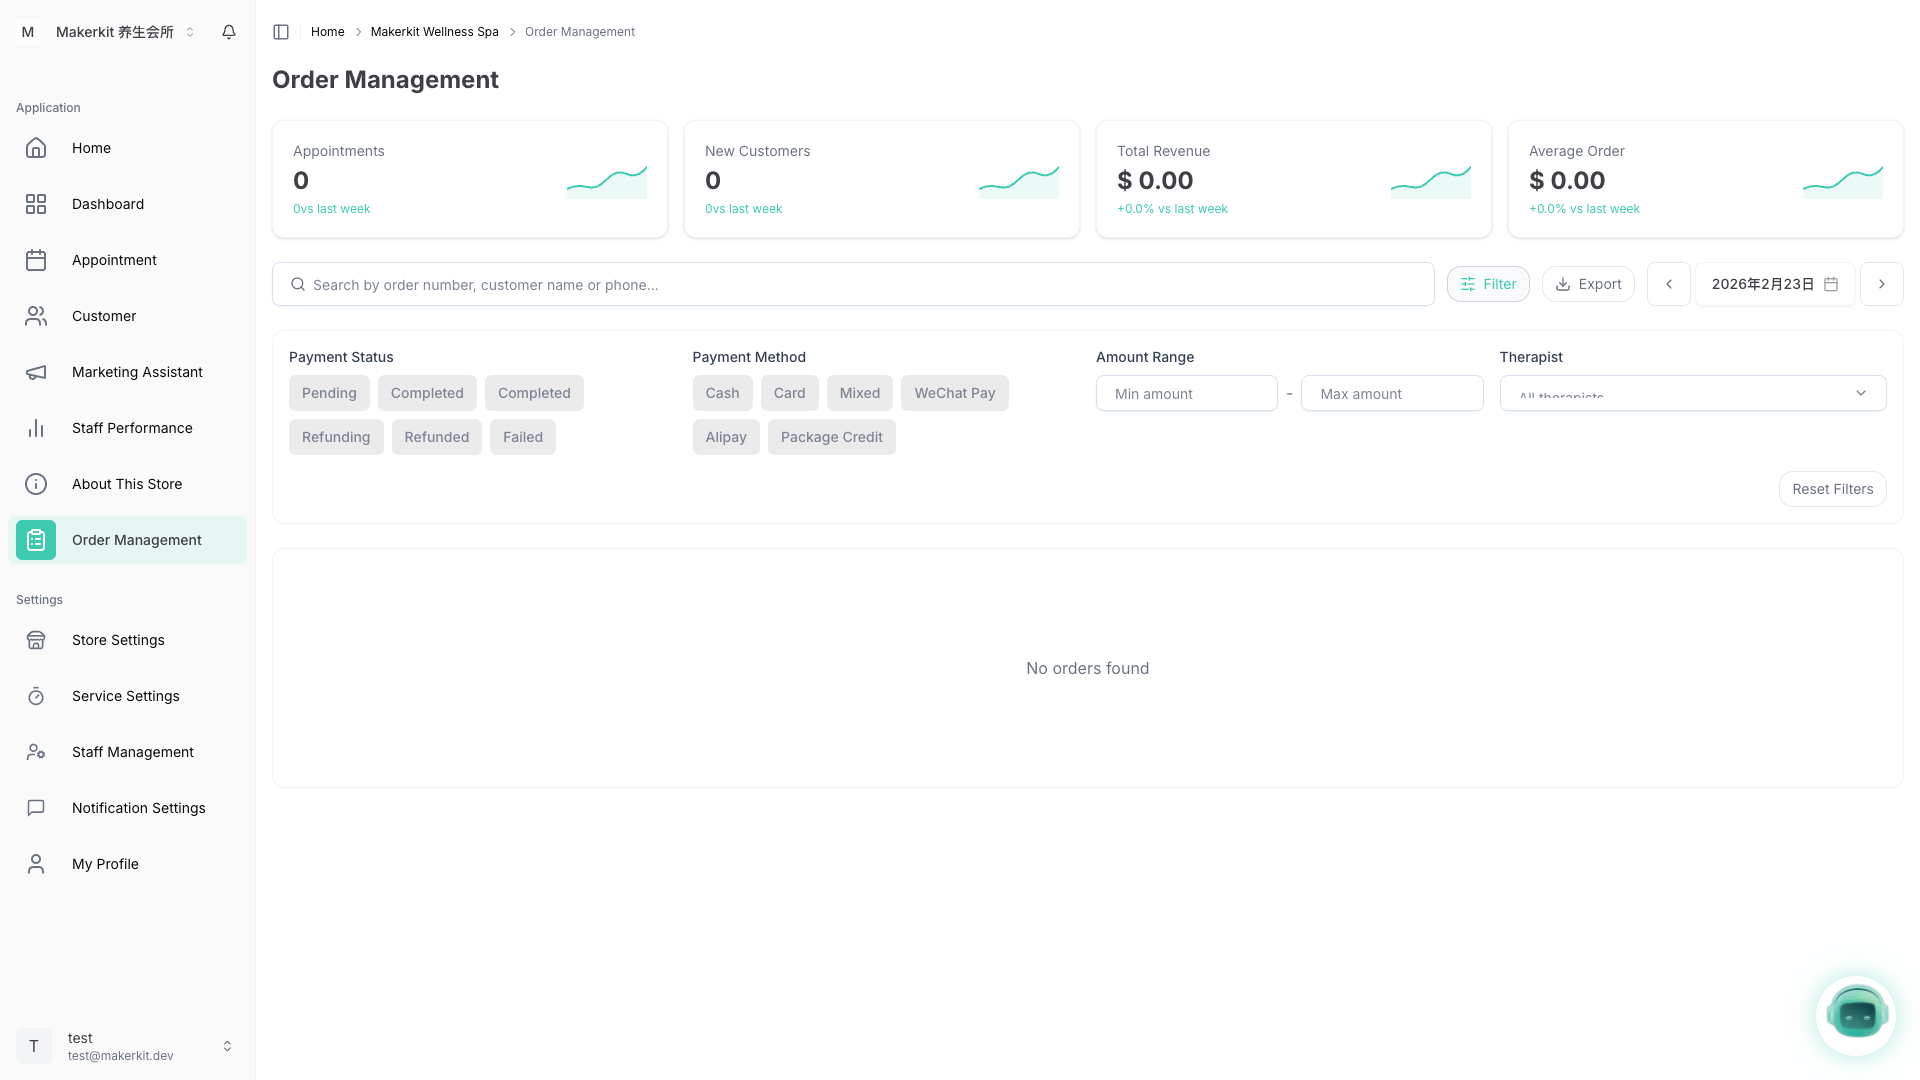Click the Service Settings timer icon
This screenshot has width=1920, height=1080.
(x=36, y=696)
